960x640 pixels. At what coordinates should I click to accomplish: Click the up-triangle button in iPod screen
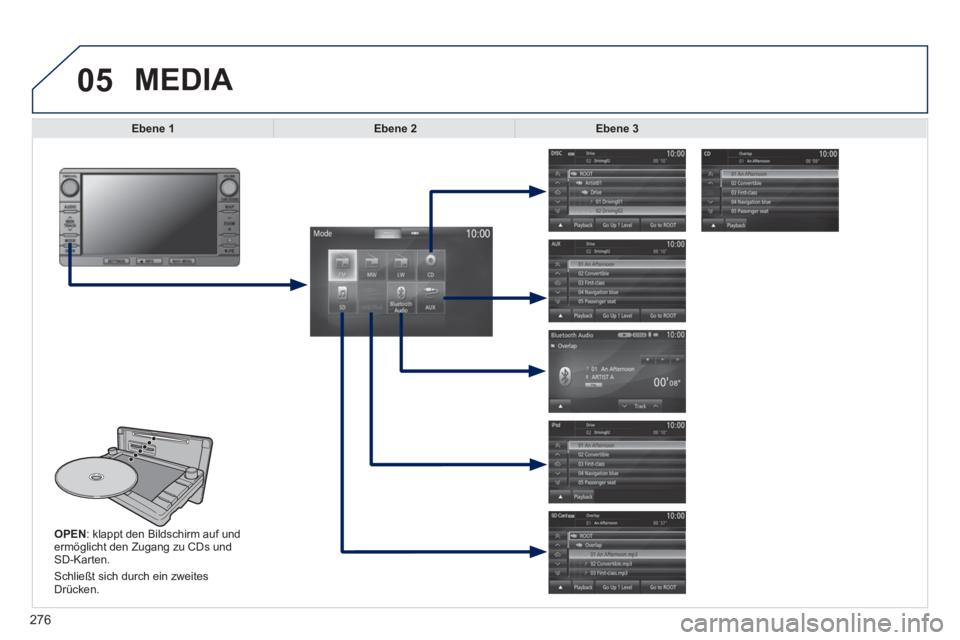click(x=560, y=497)
